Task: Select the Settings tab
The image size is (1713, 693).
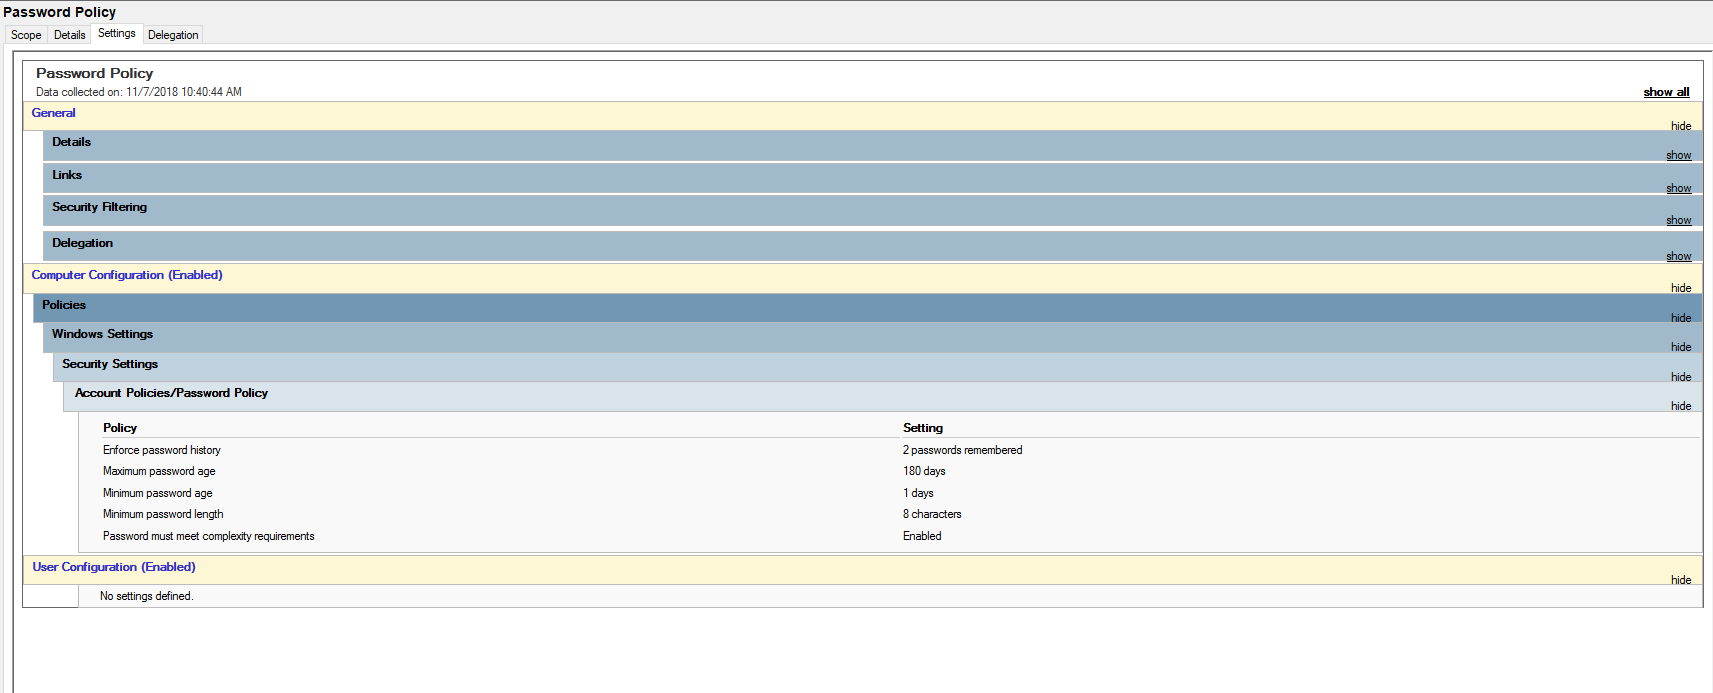Action: tap(116, 34)
